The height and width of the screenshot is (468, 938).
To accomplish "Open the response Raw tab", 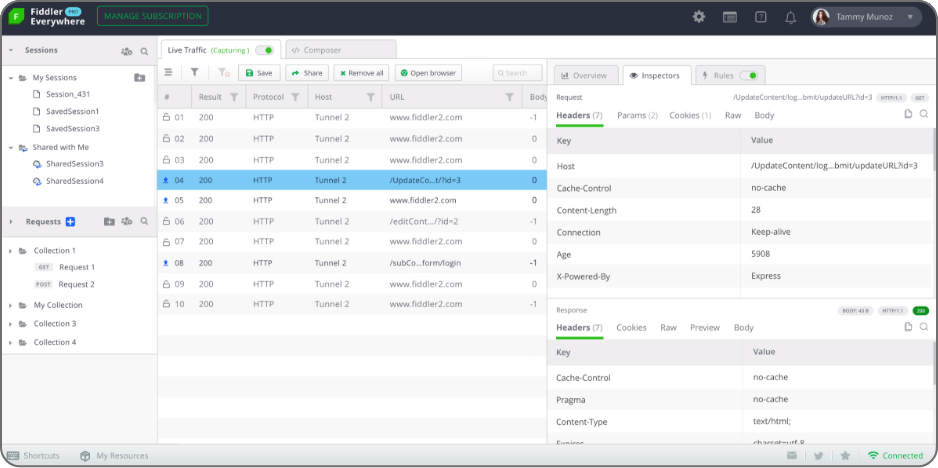I will [x=668, y=327].
